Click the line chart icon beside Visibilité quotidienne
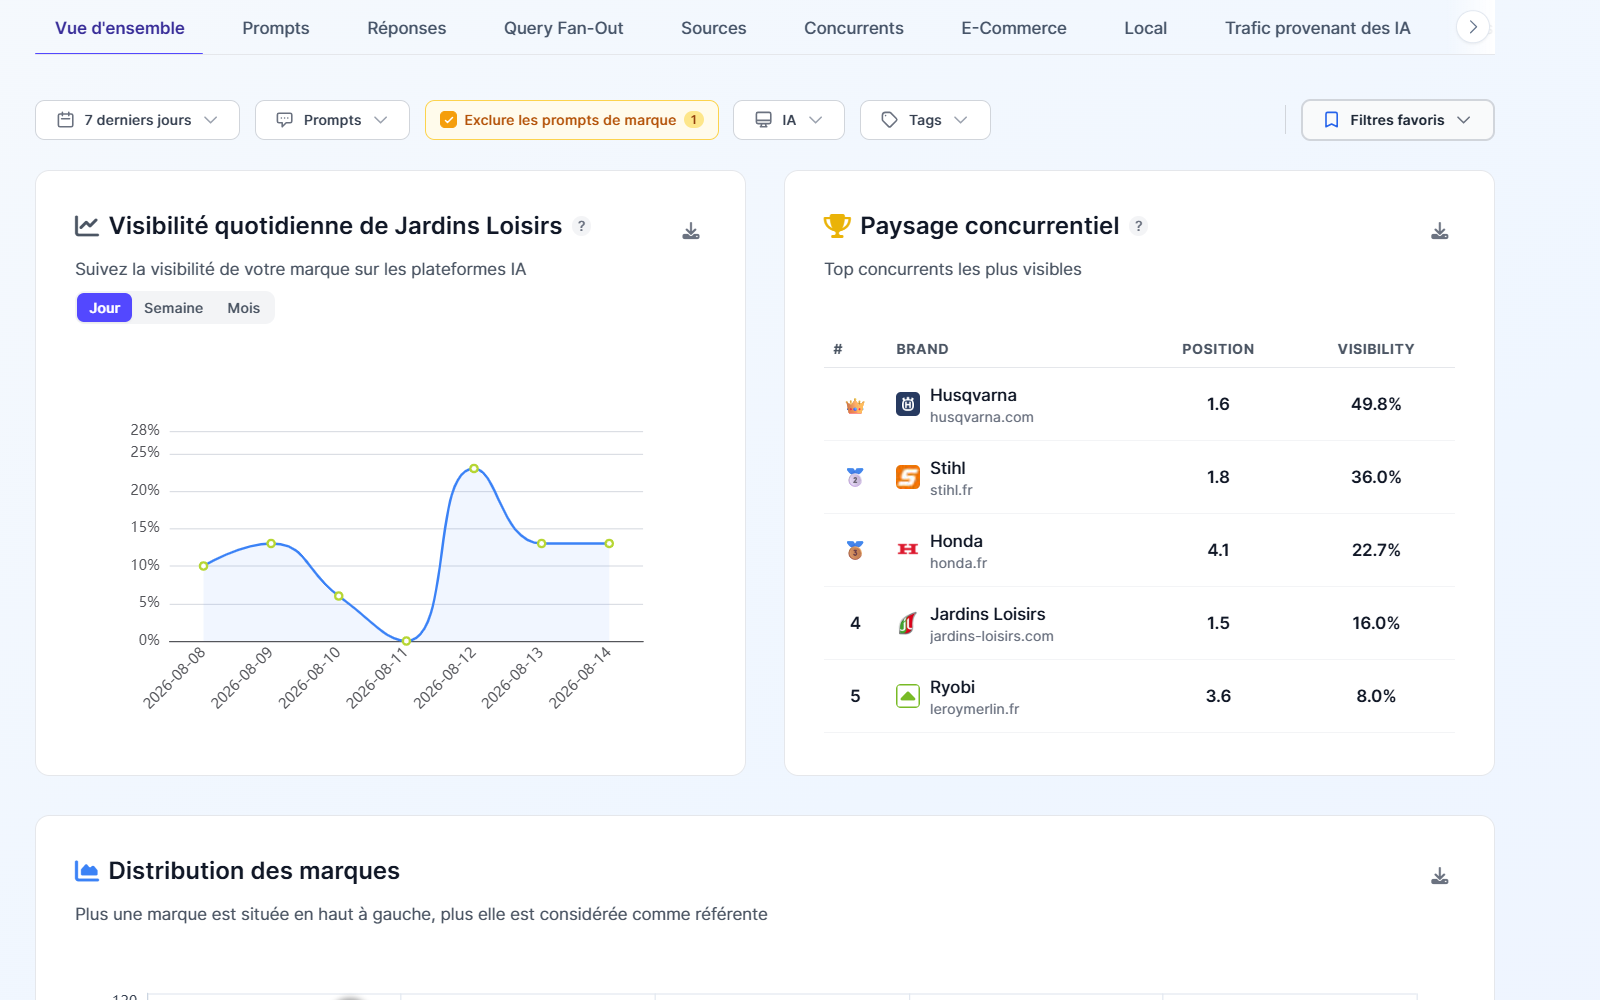The image size is (1600, 1000). [87, 226]
